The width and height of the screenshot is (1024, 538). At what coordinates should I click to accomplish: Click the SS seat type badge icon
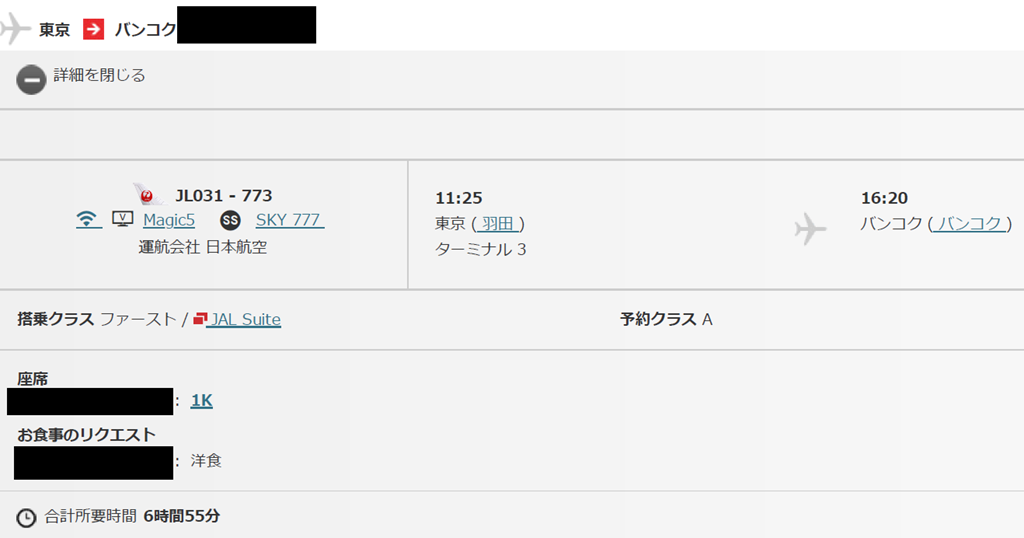(230, 221)
